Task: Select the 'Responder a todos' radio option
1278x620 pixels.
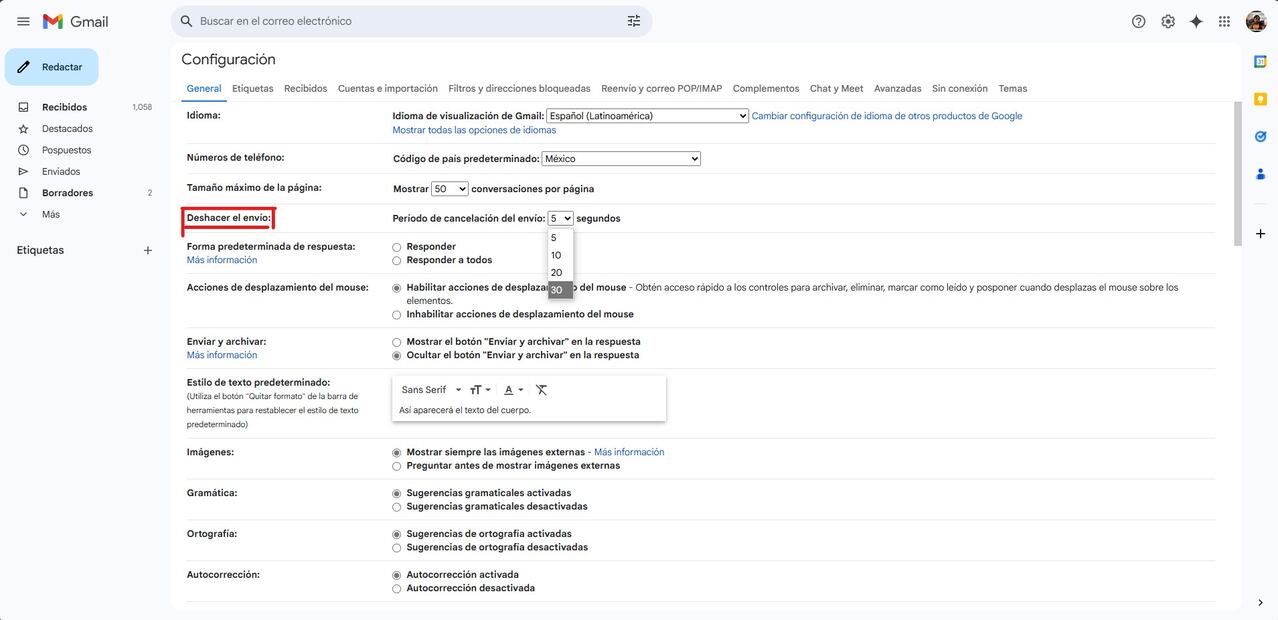Action: point(397,261)
